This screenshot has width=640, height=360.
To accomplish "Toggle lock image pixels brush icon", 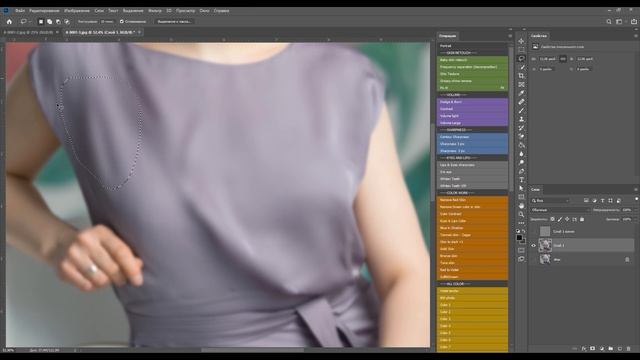I will click(x=560, y=219).
